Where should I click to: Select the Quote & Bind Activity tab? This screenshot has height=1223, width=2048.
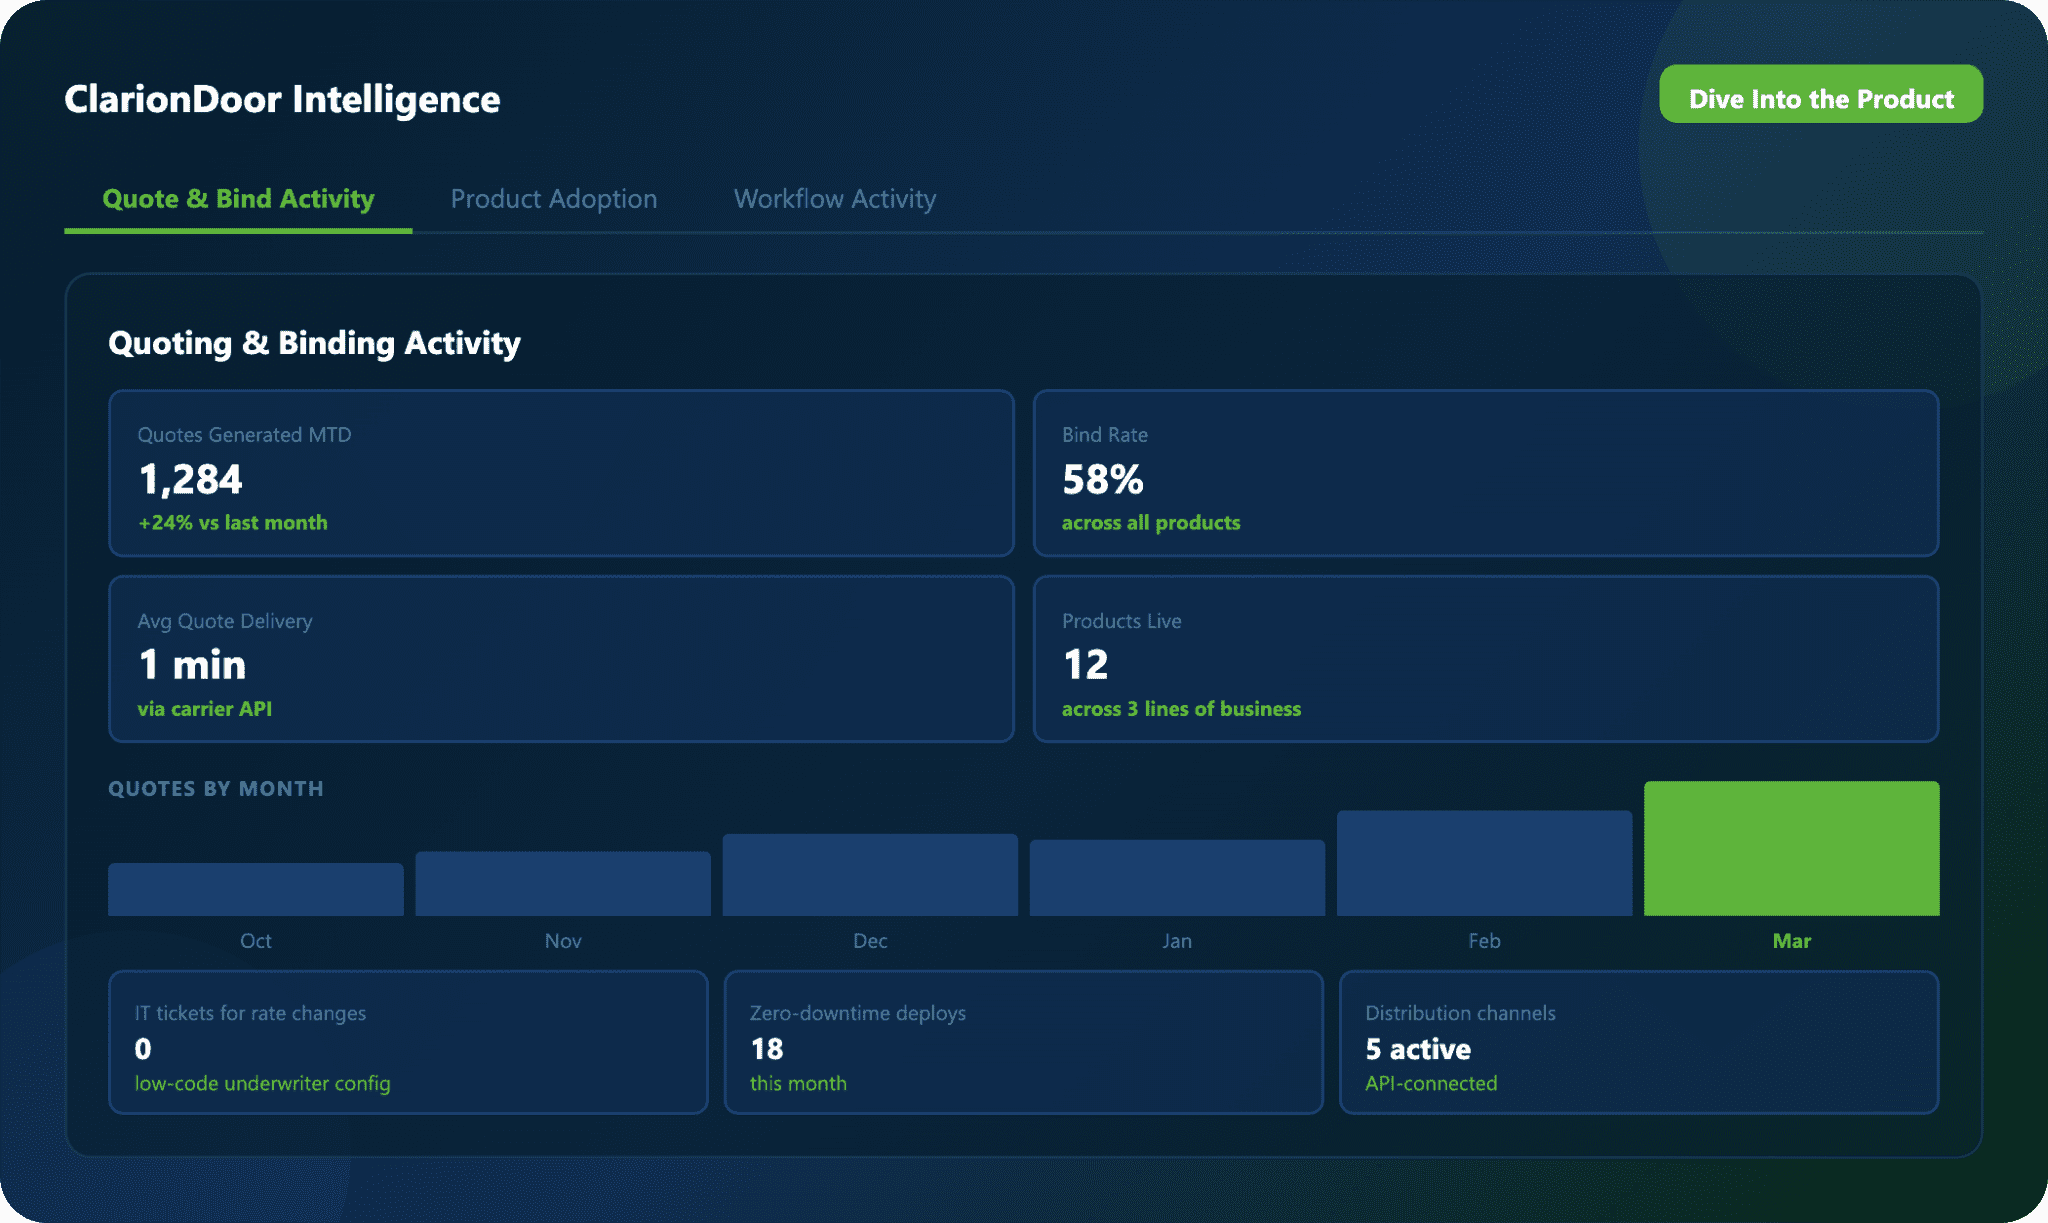click(x=238, y=199)
